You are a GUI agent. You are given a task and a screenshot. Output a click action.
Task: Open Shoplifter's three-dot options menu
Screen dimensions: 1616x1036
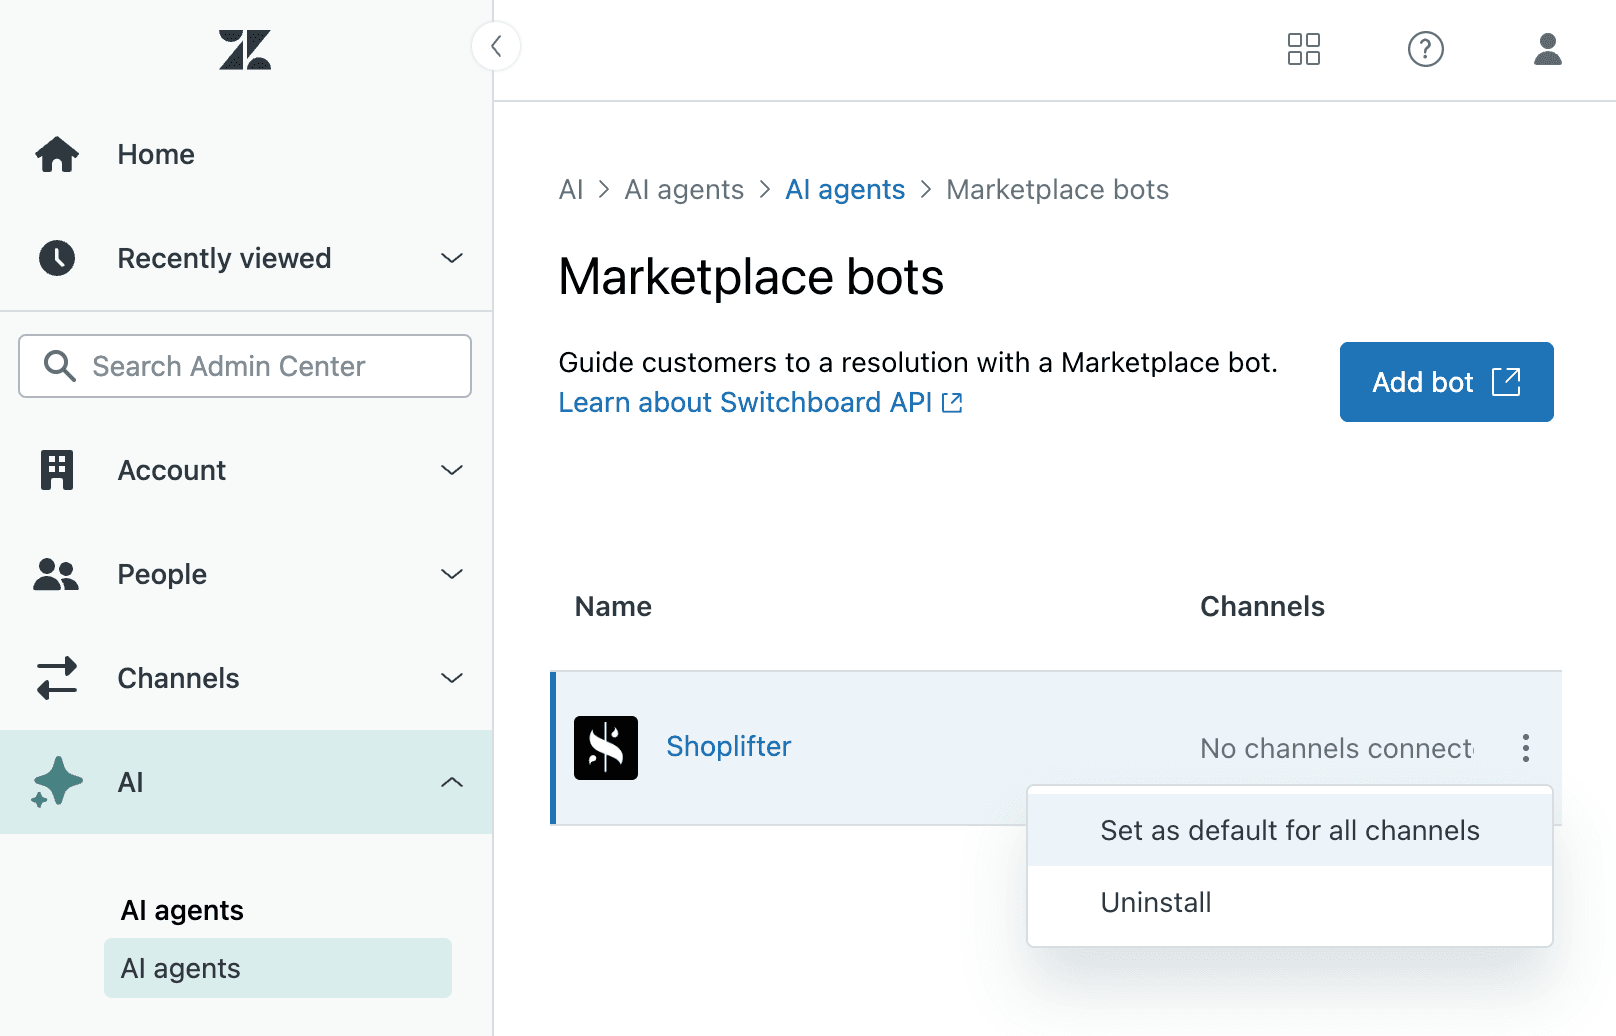(x=1526, y=748)
